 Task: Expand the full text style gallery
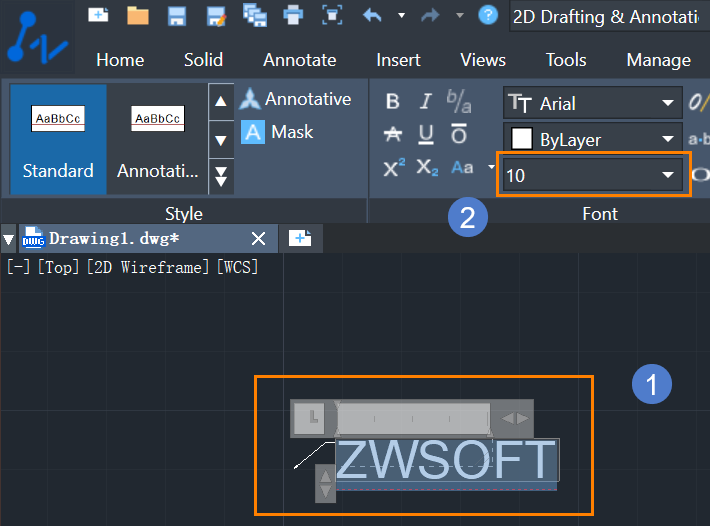click(x=221, y=177)
